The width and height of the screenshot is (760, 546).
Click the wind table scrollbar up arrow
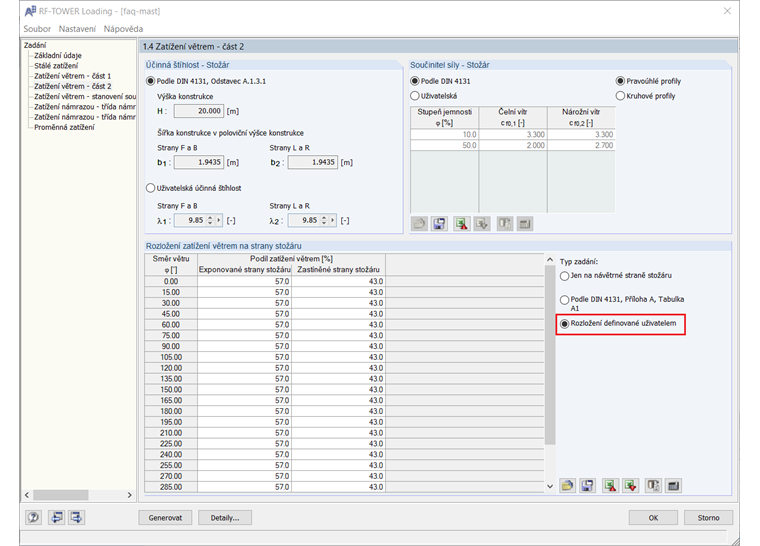click(550, 259)
